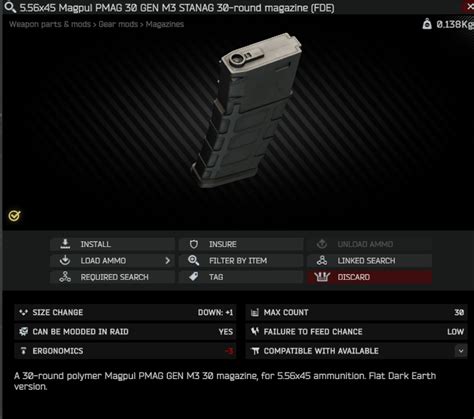
Task: Select the Required Search option
Action: point(112,277)
